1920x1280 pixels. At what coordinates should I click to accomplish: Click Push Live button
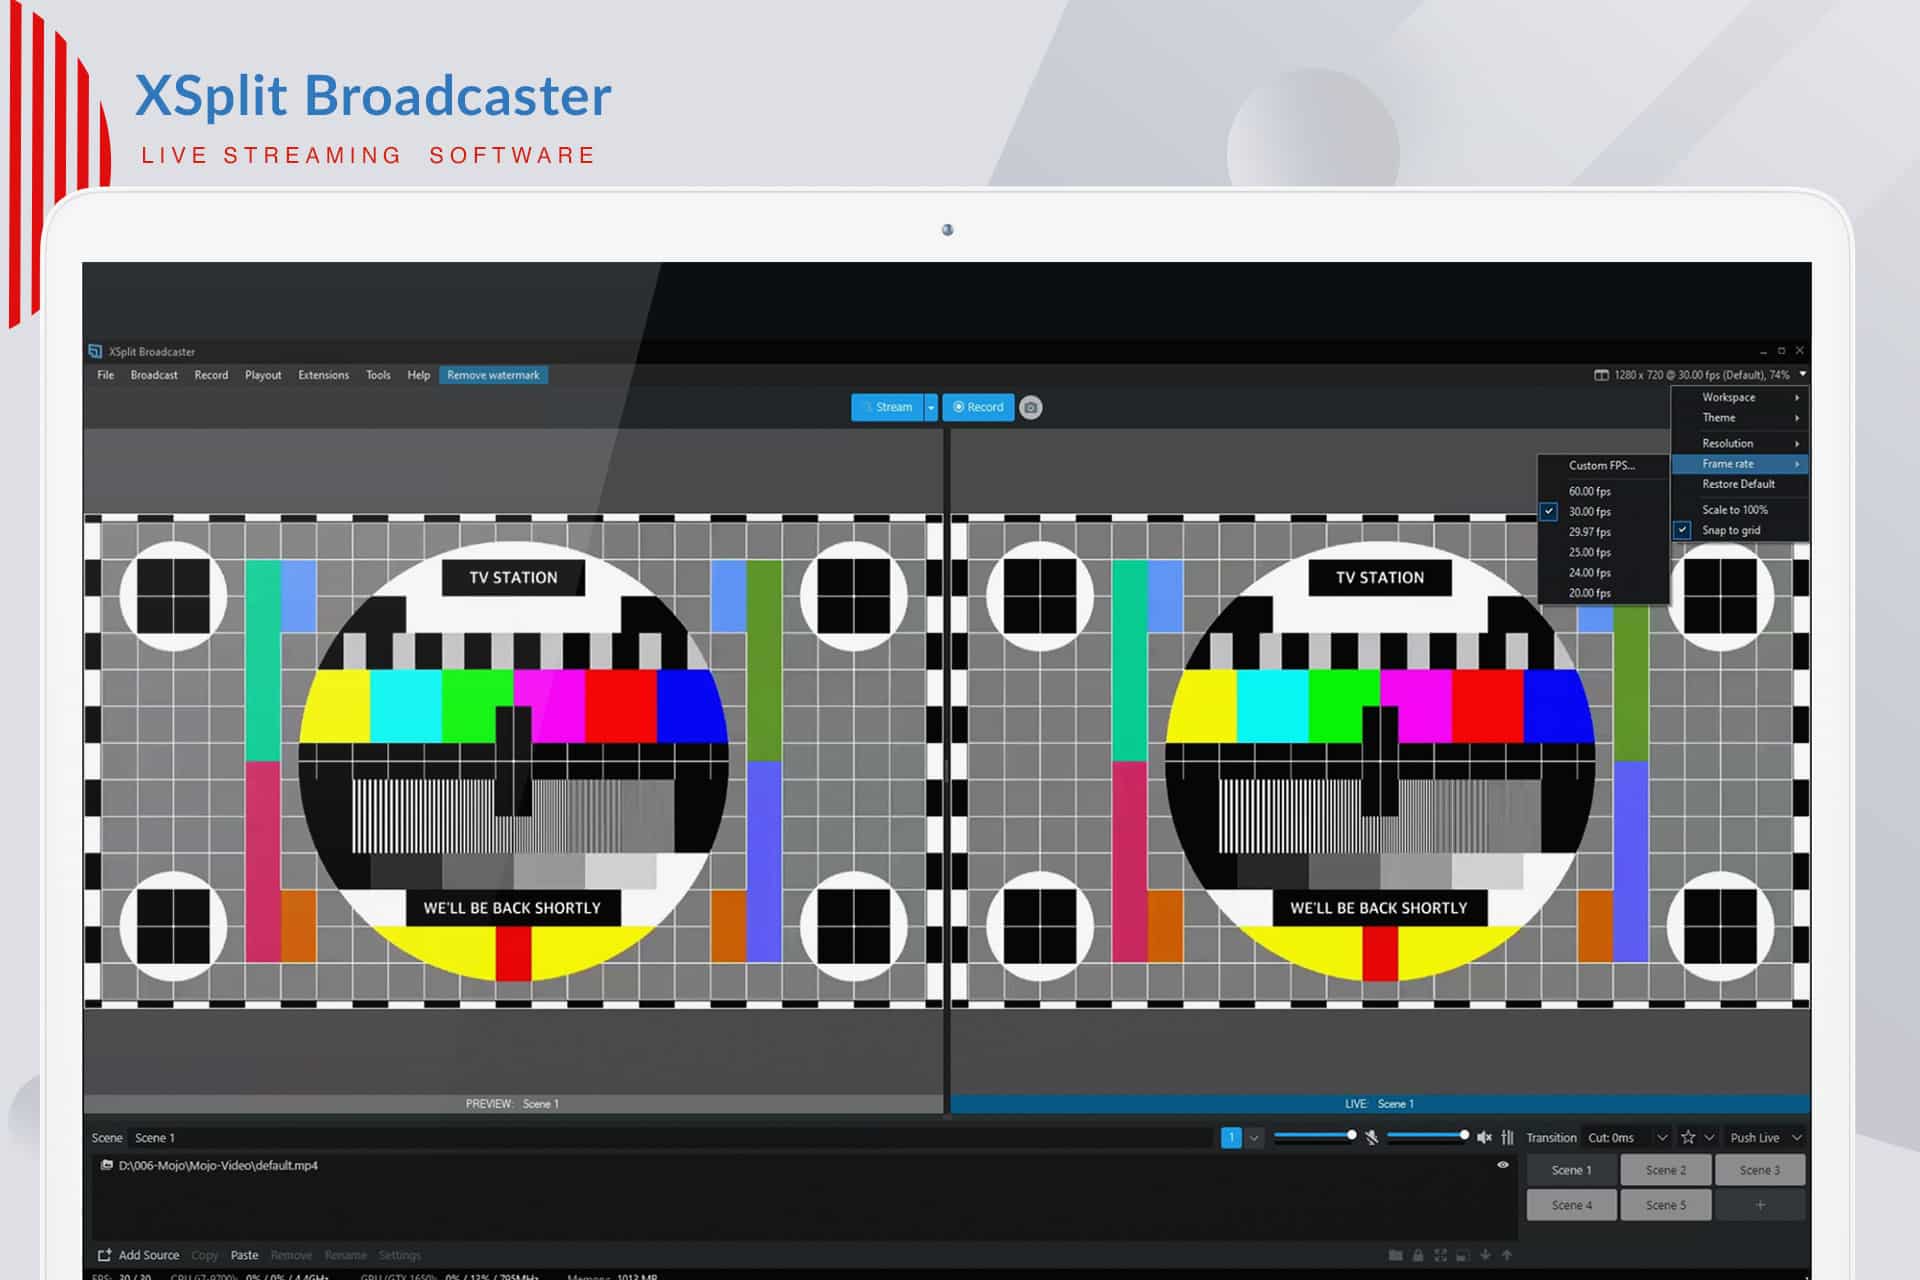coord(1755,1138)
